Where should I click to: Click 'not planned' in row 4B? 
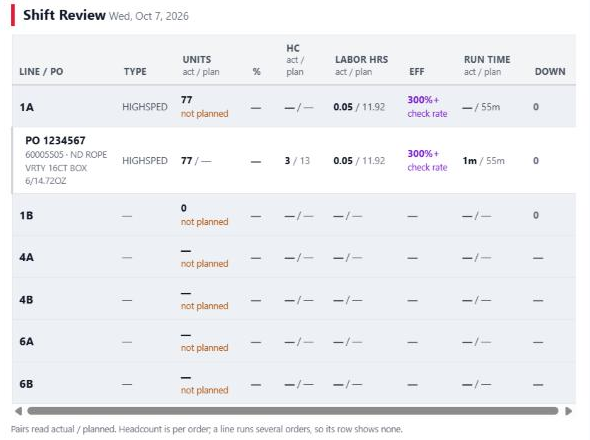click(x=205, y=306)
